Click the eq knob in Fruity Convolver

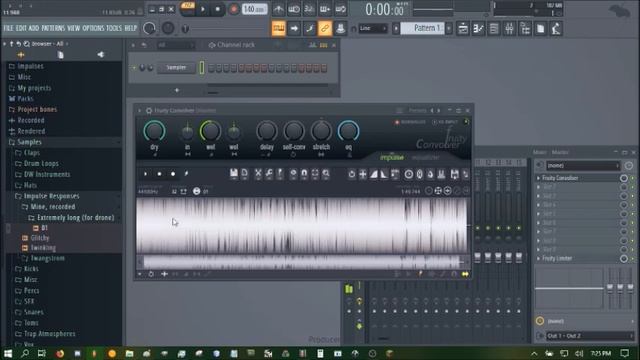pyautogui.click(x=348, y=131)
